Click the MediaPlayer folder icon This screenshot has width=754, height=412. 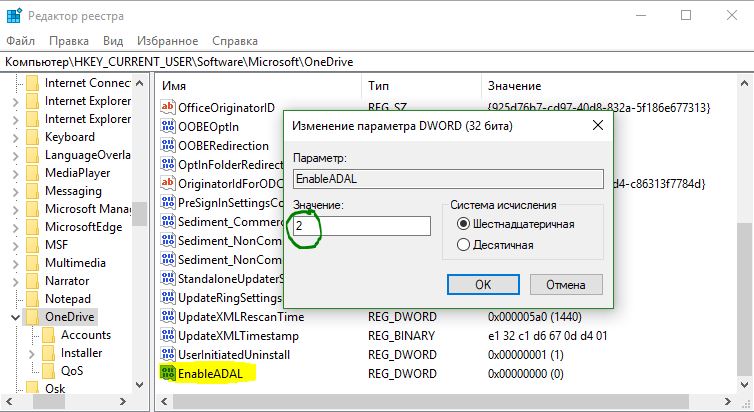tap(33, 173)
